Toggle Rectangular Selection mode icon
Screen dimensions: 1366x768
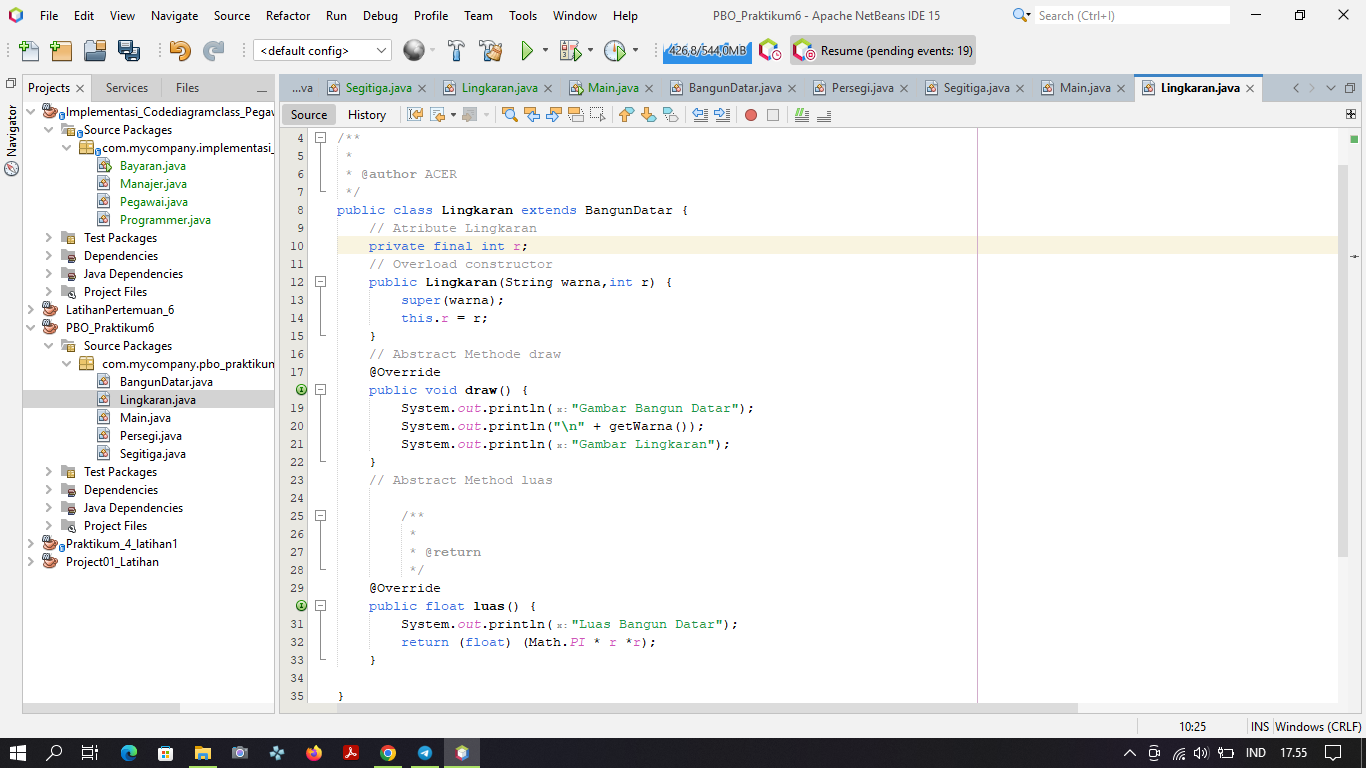pyautogui.click(x=597, y=115)
